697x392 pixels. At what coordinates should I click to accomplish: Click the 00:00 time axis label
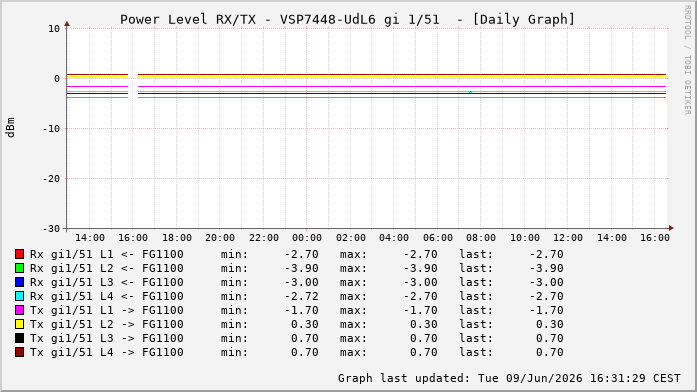[307, 238]
